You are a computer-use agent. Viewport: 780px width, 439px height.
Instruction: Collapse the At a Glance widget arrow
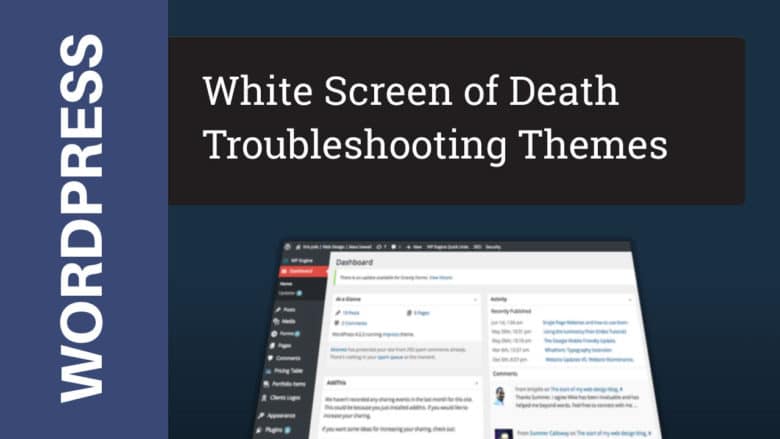pyautogui.click(x=476, y=300)
